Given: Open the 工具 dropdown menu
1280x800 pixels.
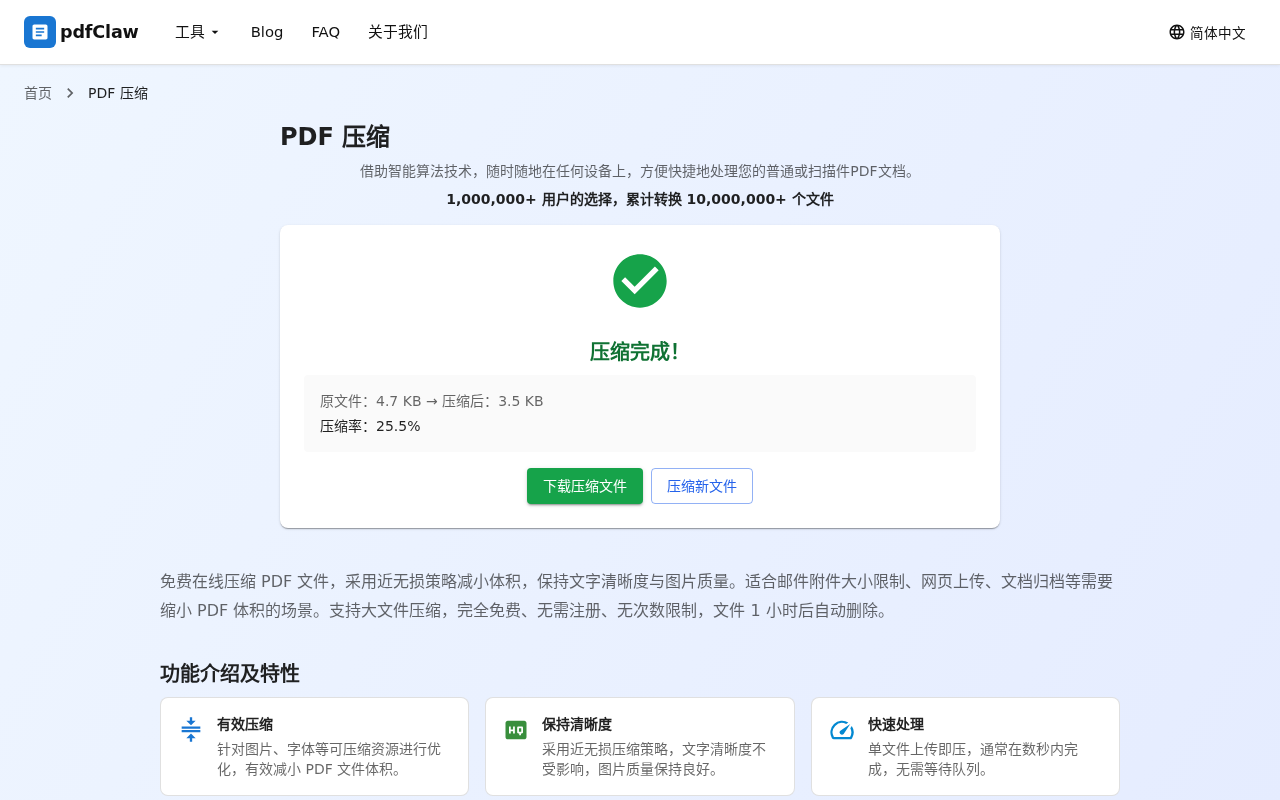Looking at the screenshot, I should [x=197, y=32].
